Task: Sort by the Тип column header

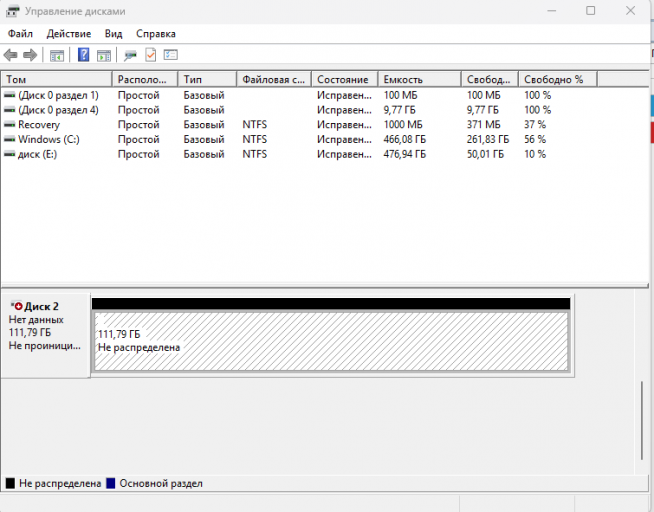Action: [x=207, y=79]
